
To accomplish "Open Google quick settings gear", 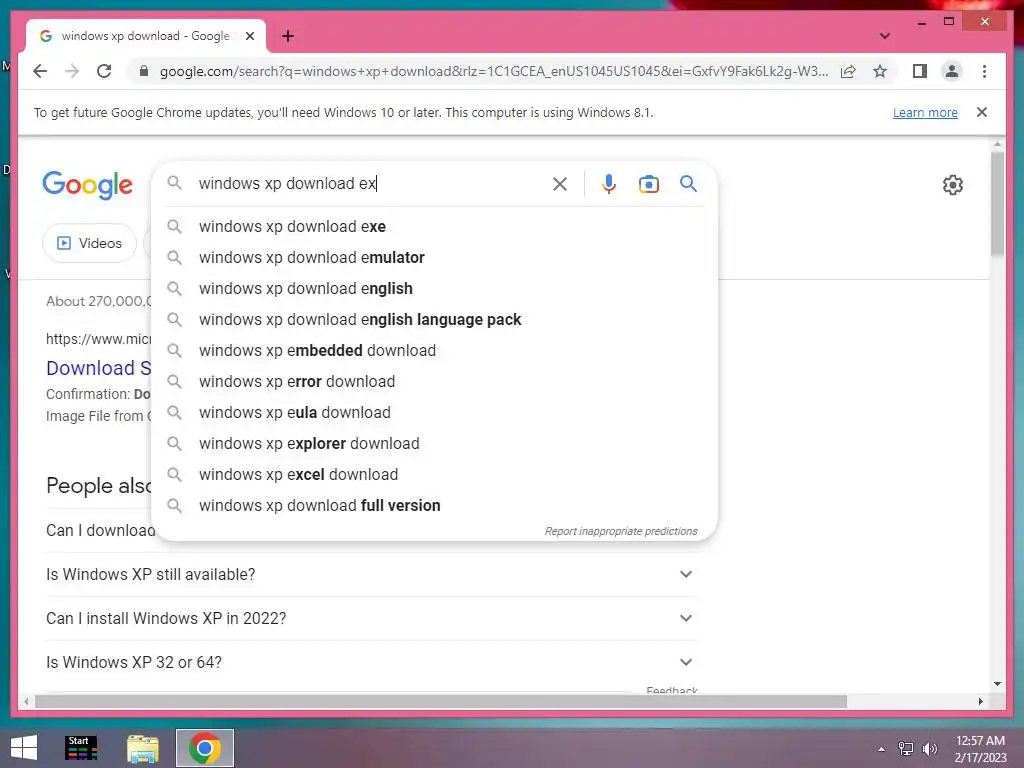I will pyautogui.click(x=953, y=185).
